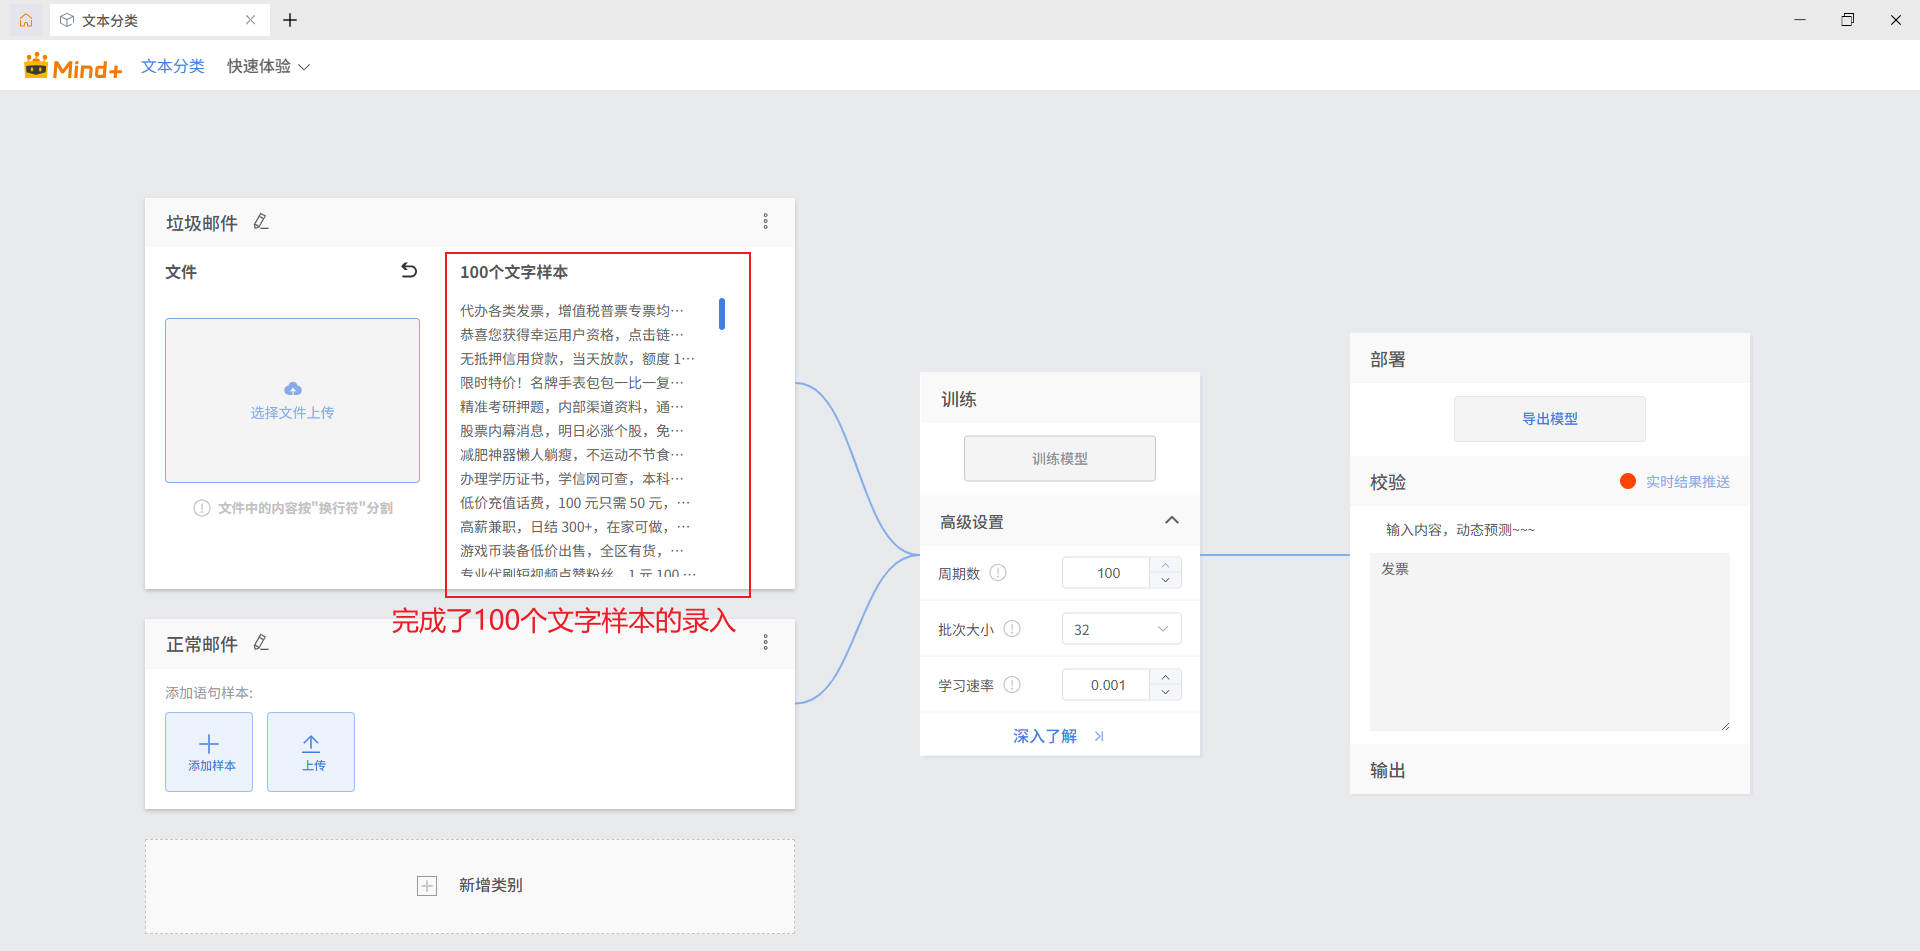1920x951 pixels.
Task: Open the 批次大小 dropdown showing 32
Action: tap(1122, 629)
